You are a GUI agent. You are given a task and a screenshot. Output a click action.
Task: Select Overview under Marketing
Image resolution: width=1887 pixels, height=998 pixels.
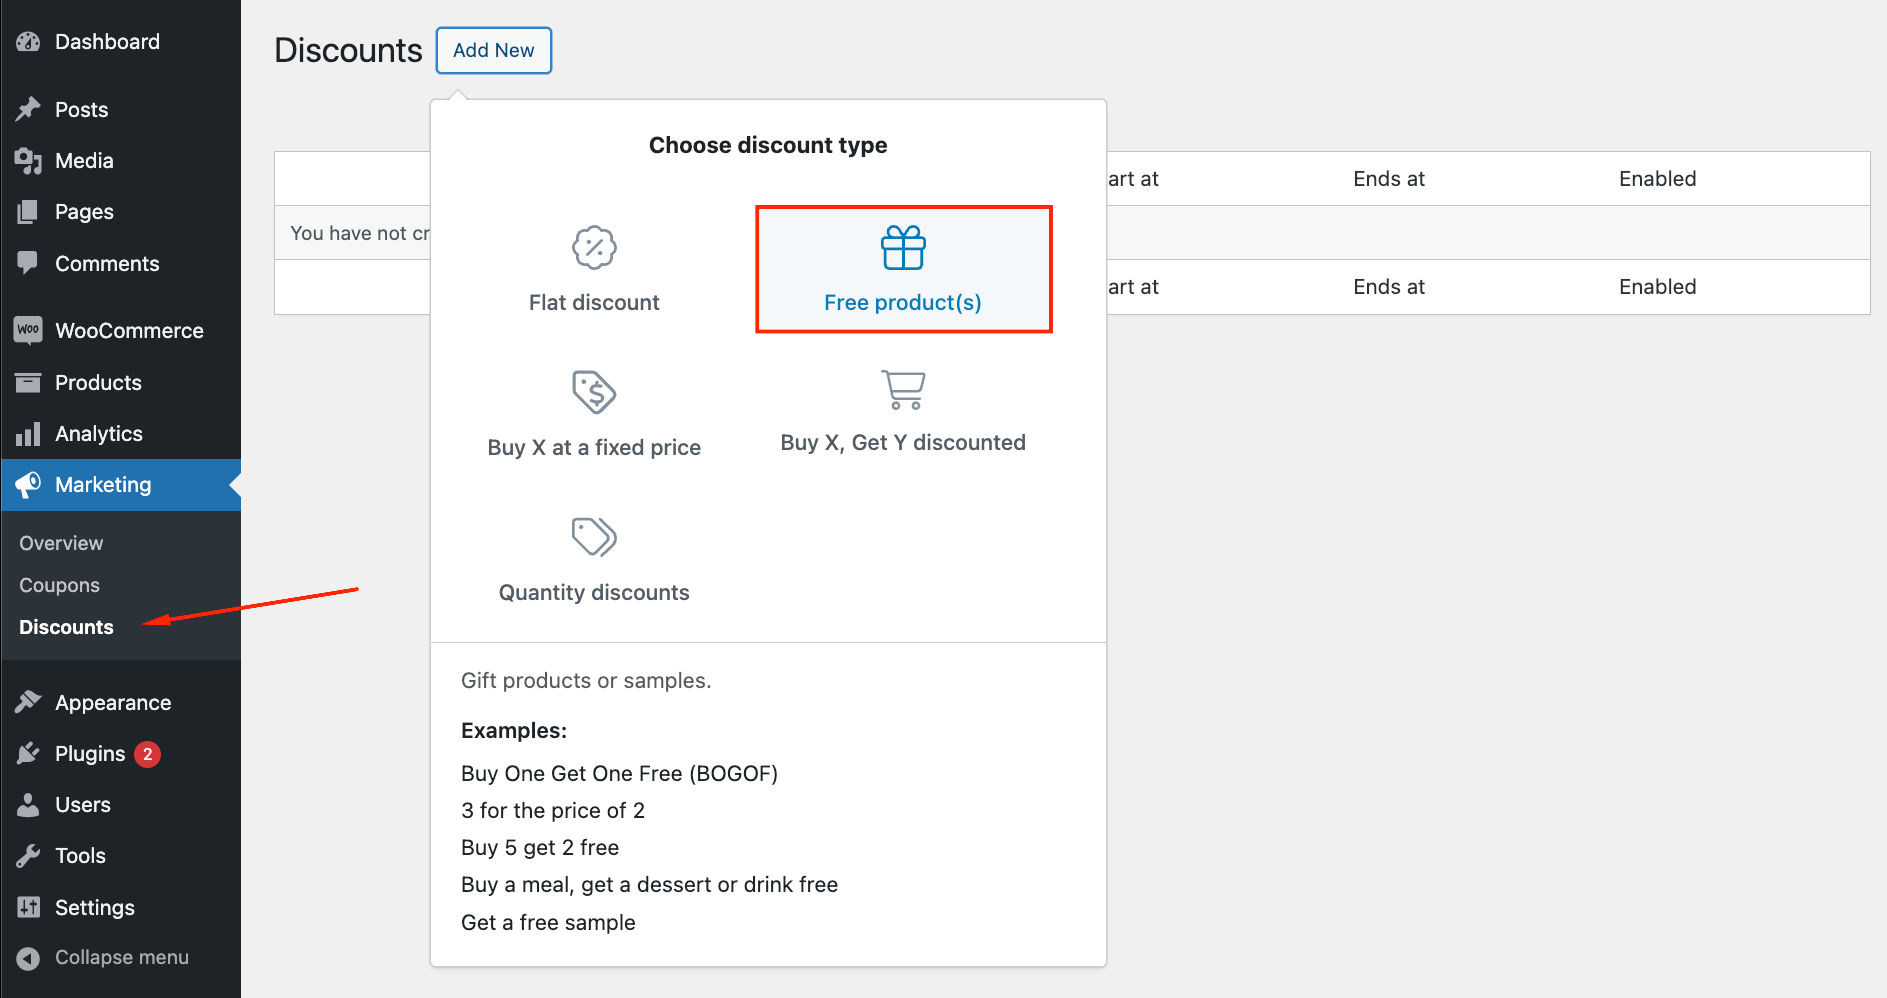[61, 543]
